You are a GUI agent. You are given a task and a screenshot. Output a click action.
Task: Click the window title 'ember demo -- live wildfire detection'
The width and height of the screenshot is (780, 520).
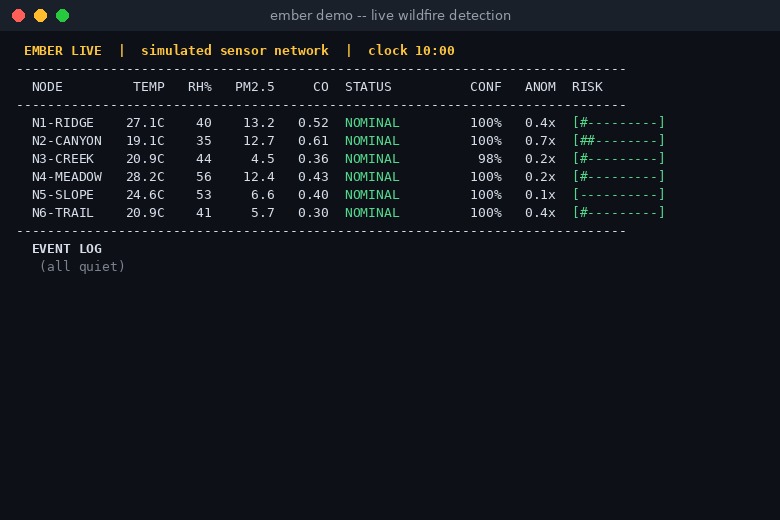coord(390,15)
